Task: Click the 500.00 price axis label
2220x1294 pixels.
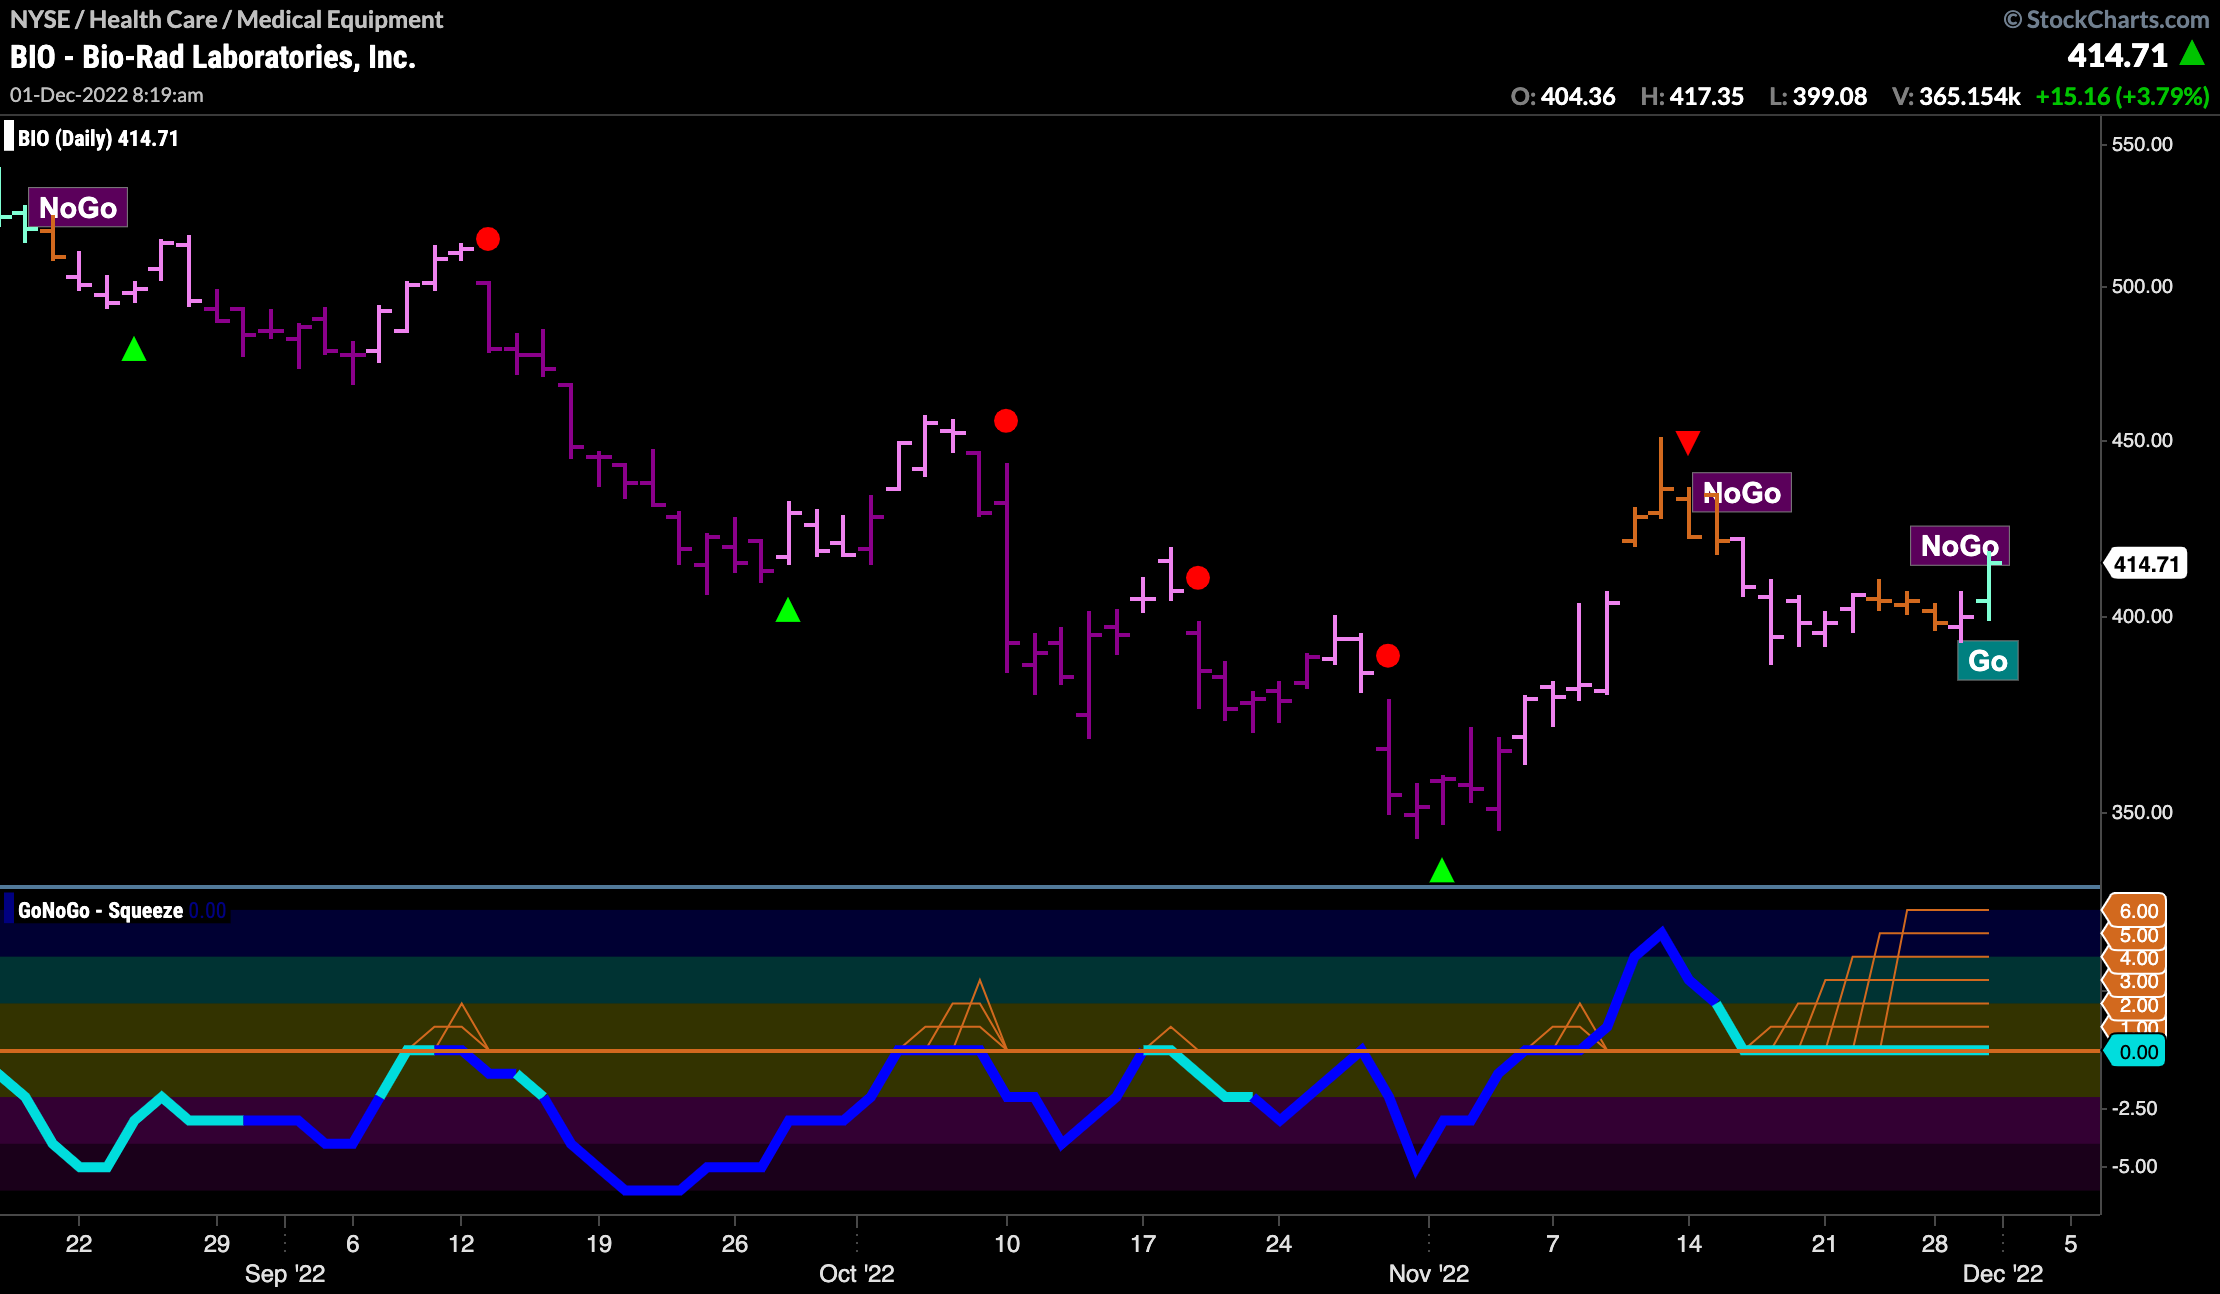Action: 2142,286
